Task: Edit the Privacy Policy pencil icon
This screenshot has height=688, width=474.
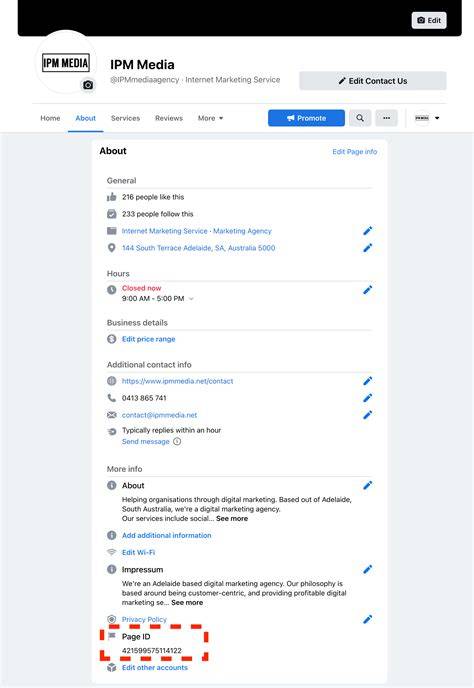Action: [x=368, y=619]
